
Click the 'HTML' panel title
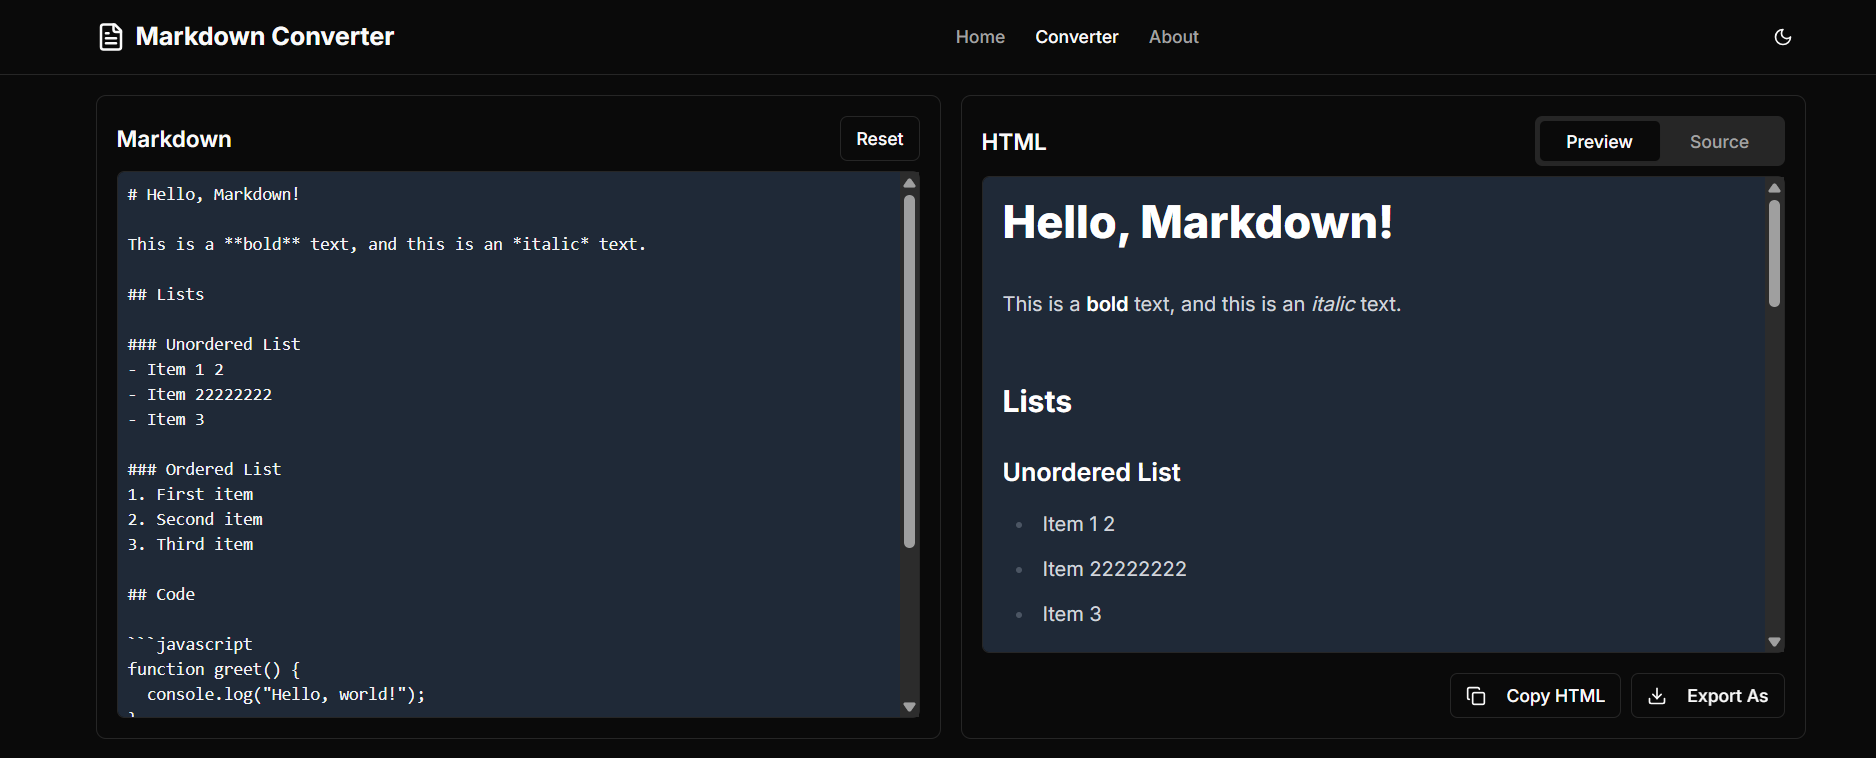1014,142
